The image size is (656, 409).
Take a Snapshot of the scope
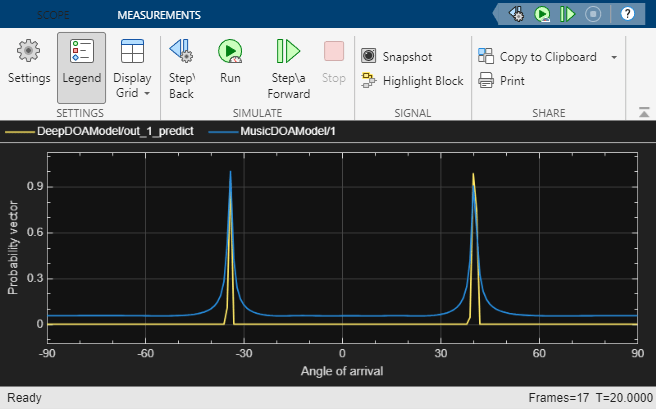coord(397,57)
